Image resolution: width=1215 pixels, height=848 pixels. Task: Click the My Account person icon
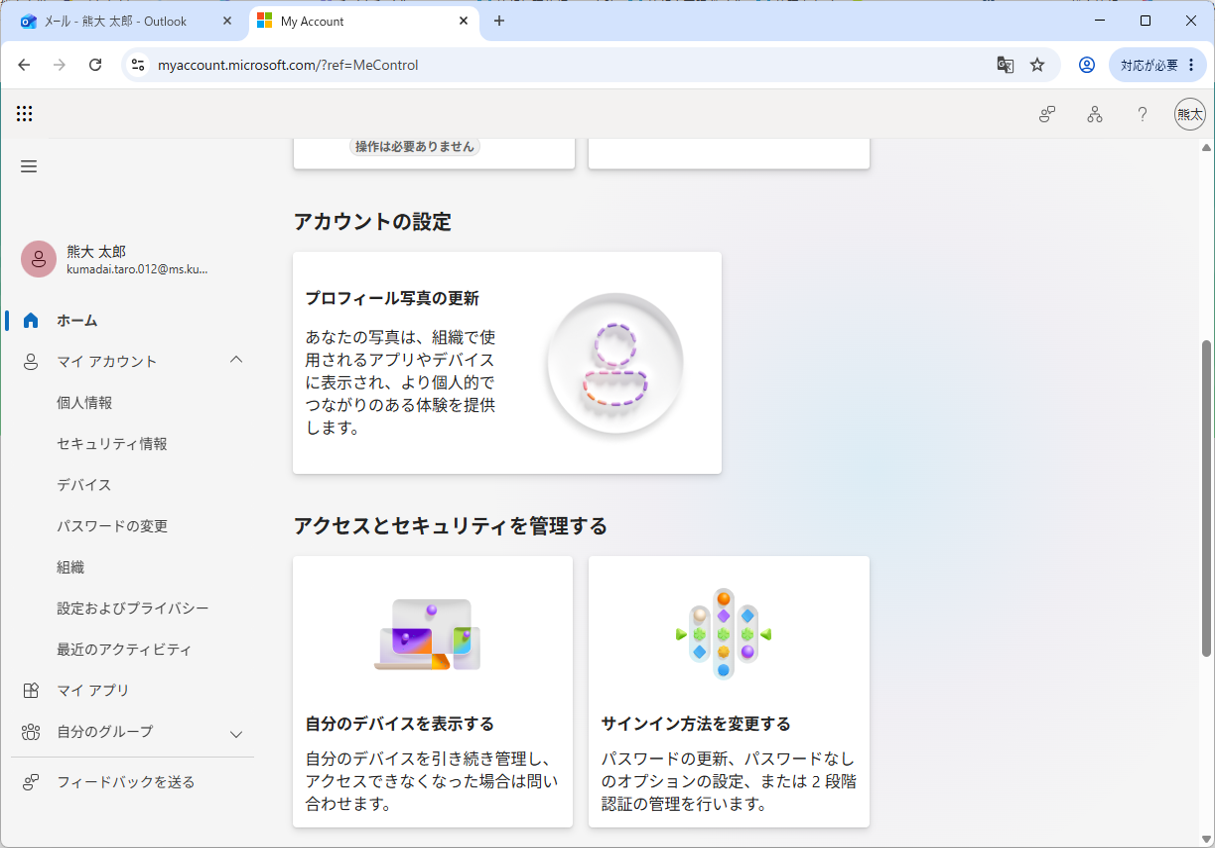(31, 361)
